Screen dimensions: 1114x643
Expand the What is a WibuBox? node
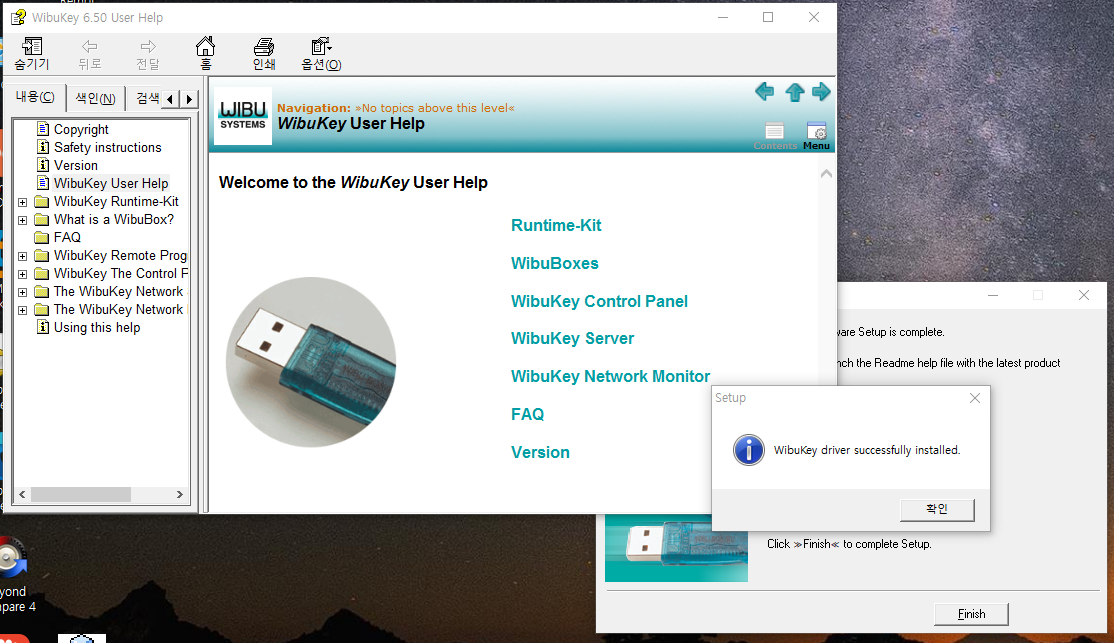[x=23, y=220]
